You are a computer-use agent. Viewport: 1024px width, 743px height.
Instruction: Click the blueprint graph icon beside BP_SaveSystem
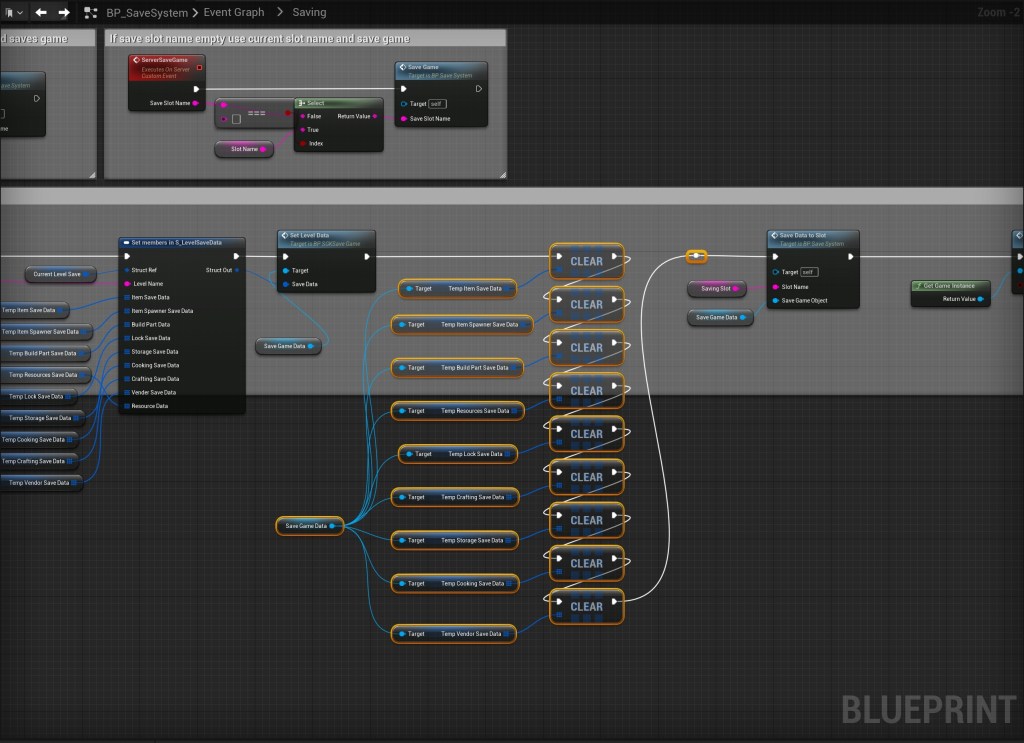point(92,13)
